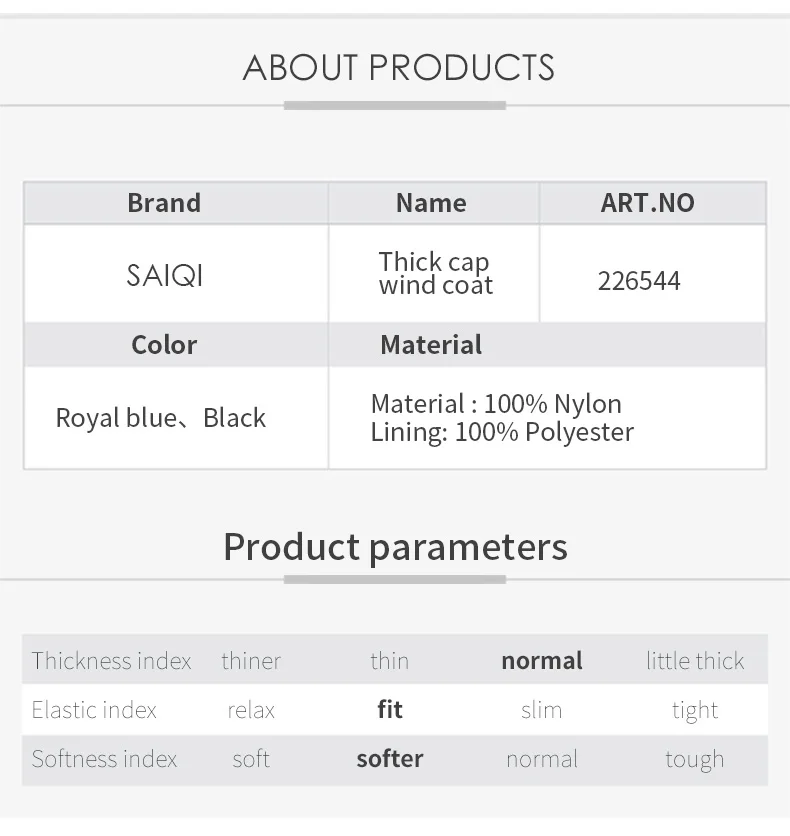The width and height of the screenshot is (790, 836).
Task: Select the Thickness index label
Action: (111, 661)
